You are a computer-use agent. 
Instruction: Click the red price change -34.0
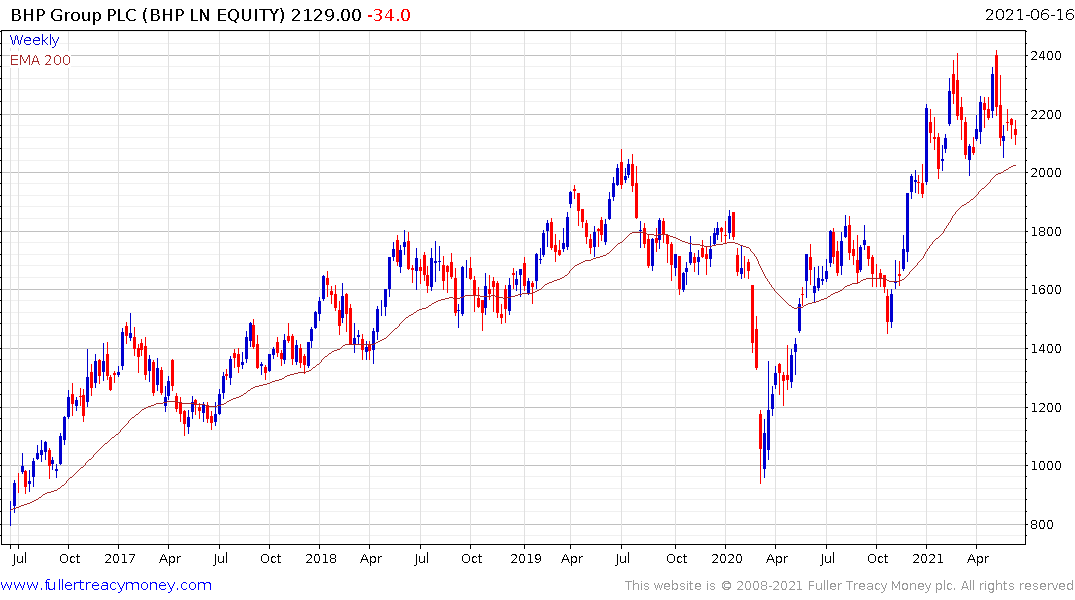(x=389, y=15)
